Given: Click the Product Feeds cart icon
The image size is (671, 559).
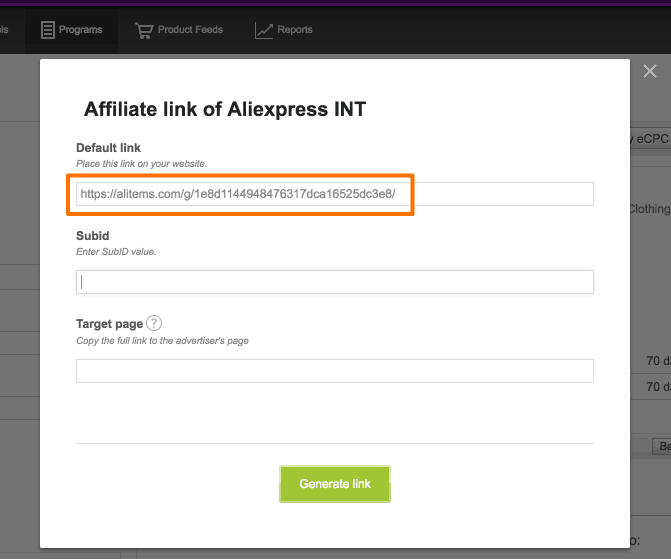Looking at the screenshot, I should pos(144,30).
